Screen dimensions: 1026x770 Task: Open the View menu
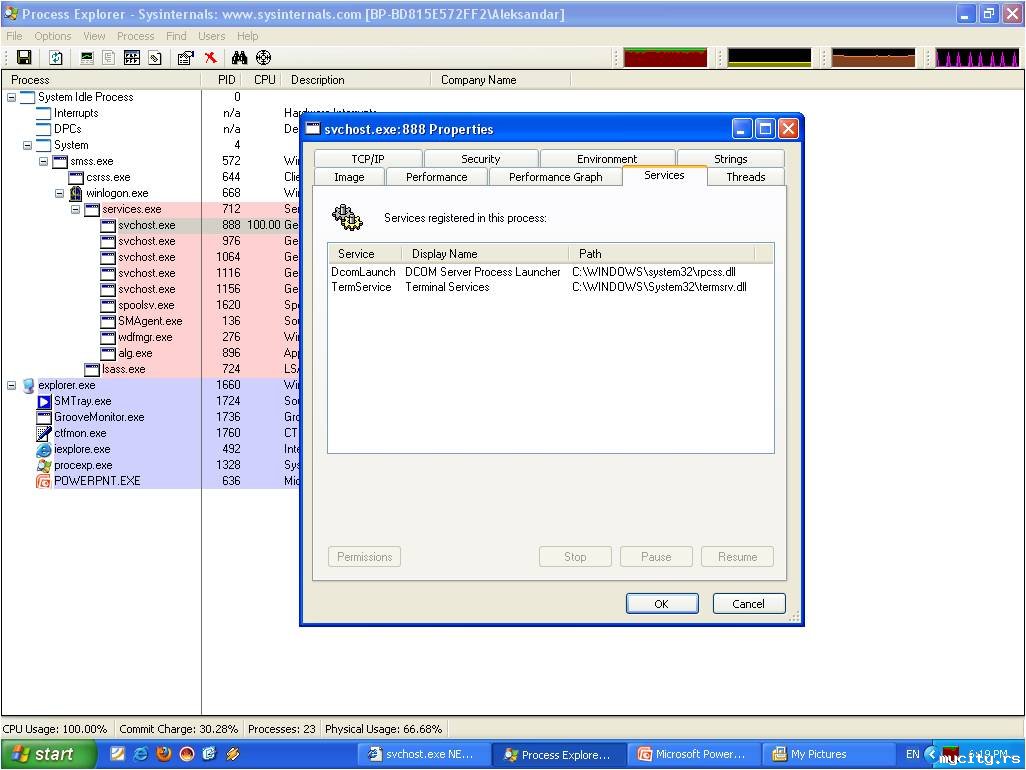(94, 36)
